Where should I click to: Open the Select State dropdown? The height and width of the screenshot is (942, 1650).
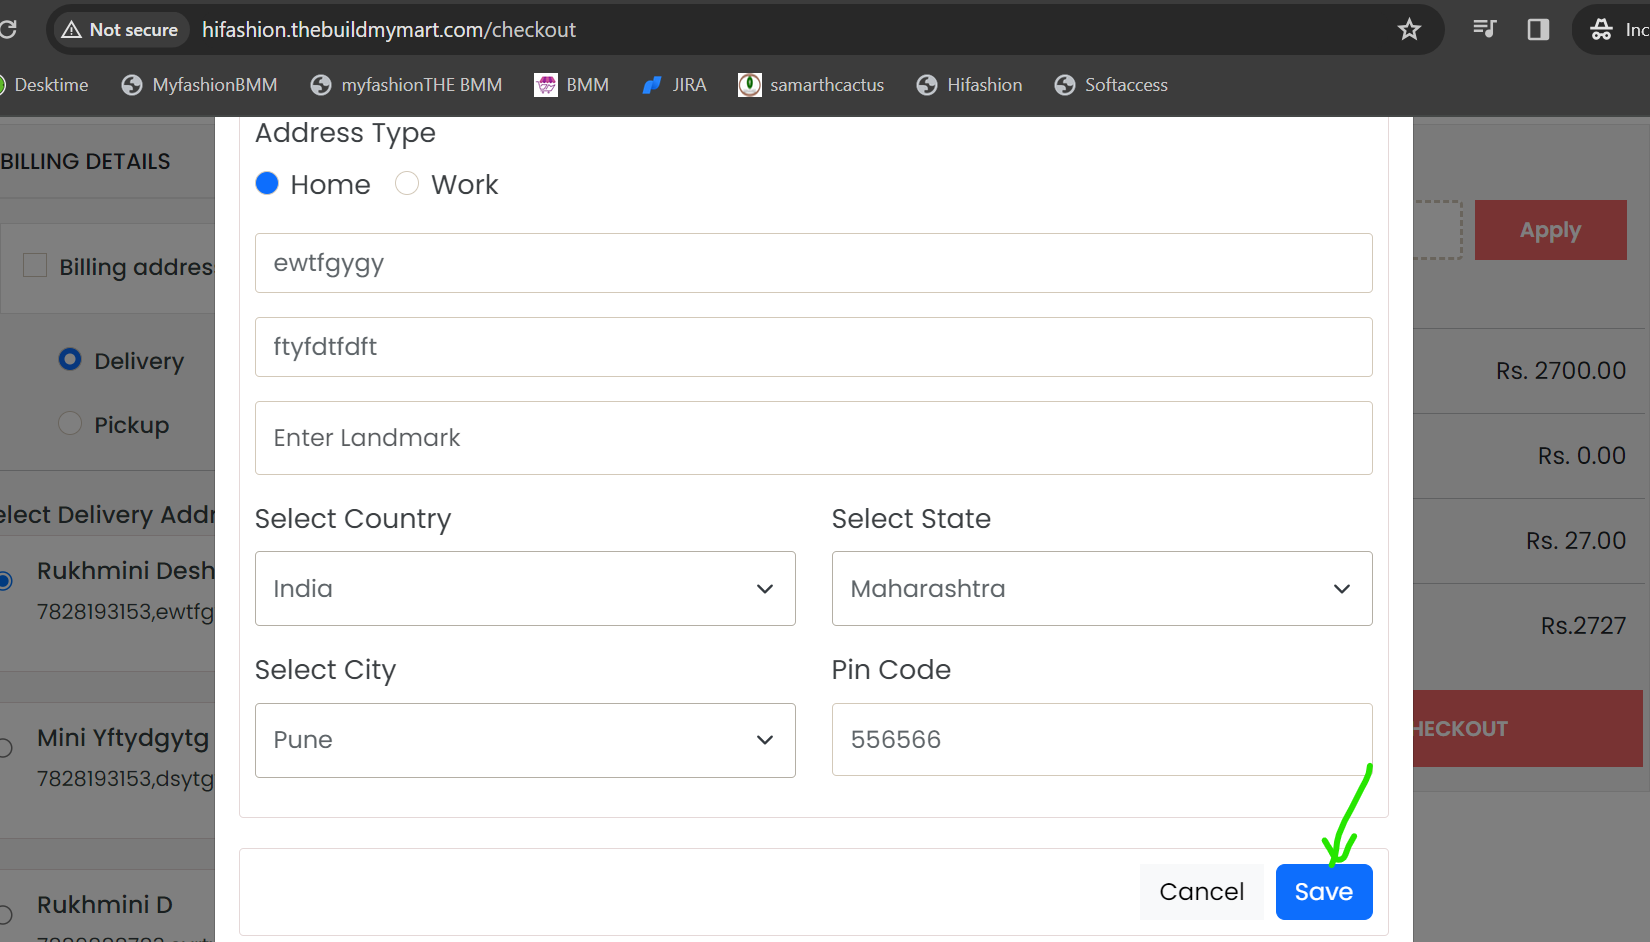(1102, 589)
